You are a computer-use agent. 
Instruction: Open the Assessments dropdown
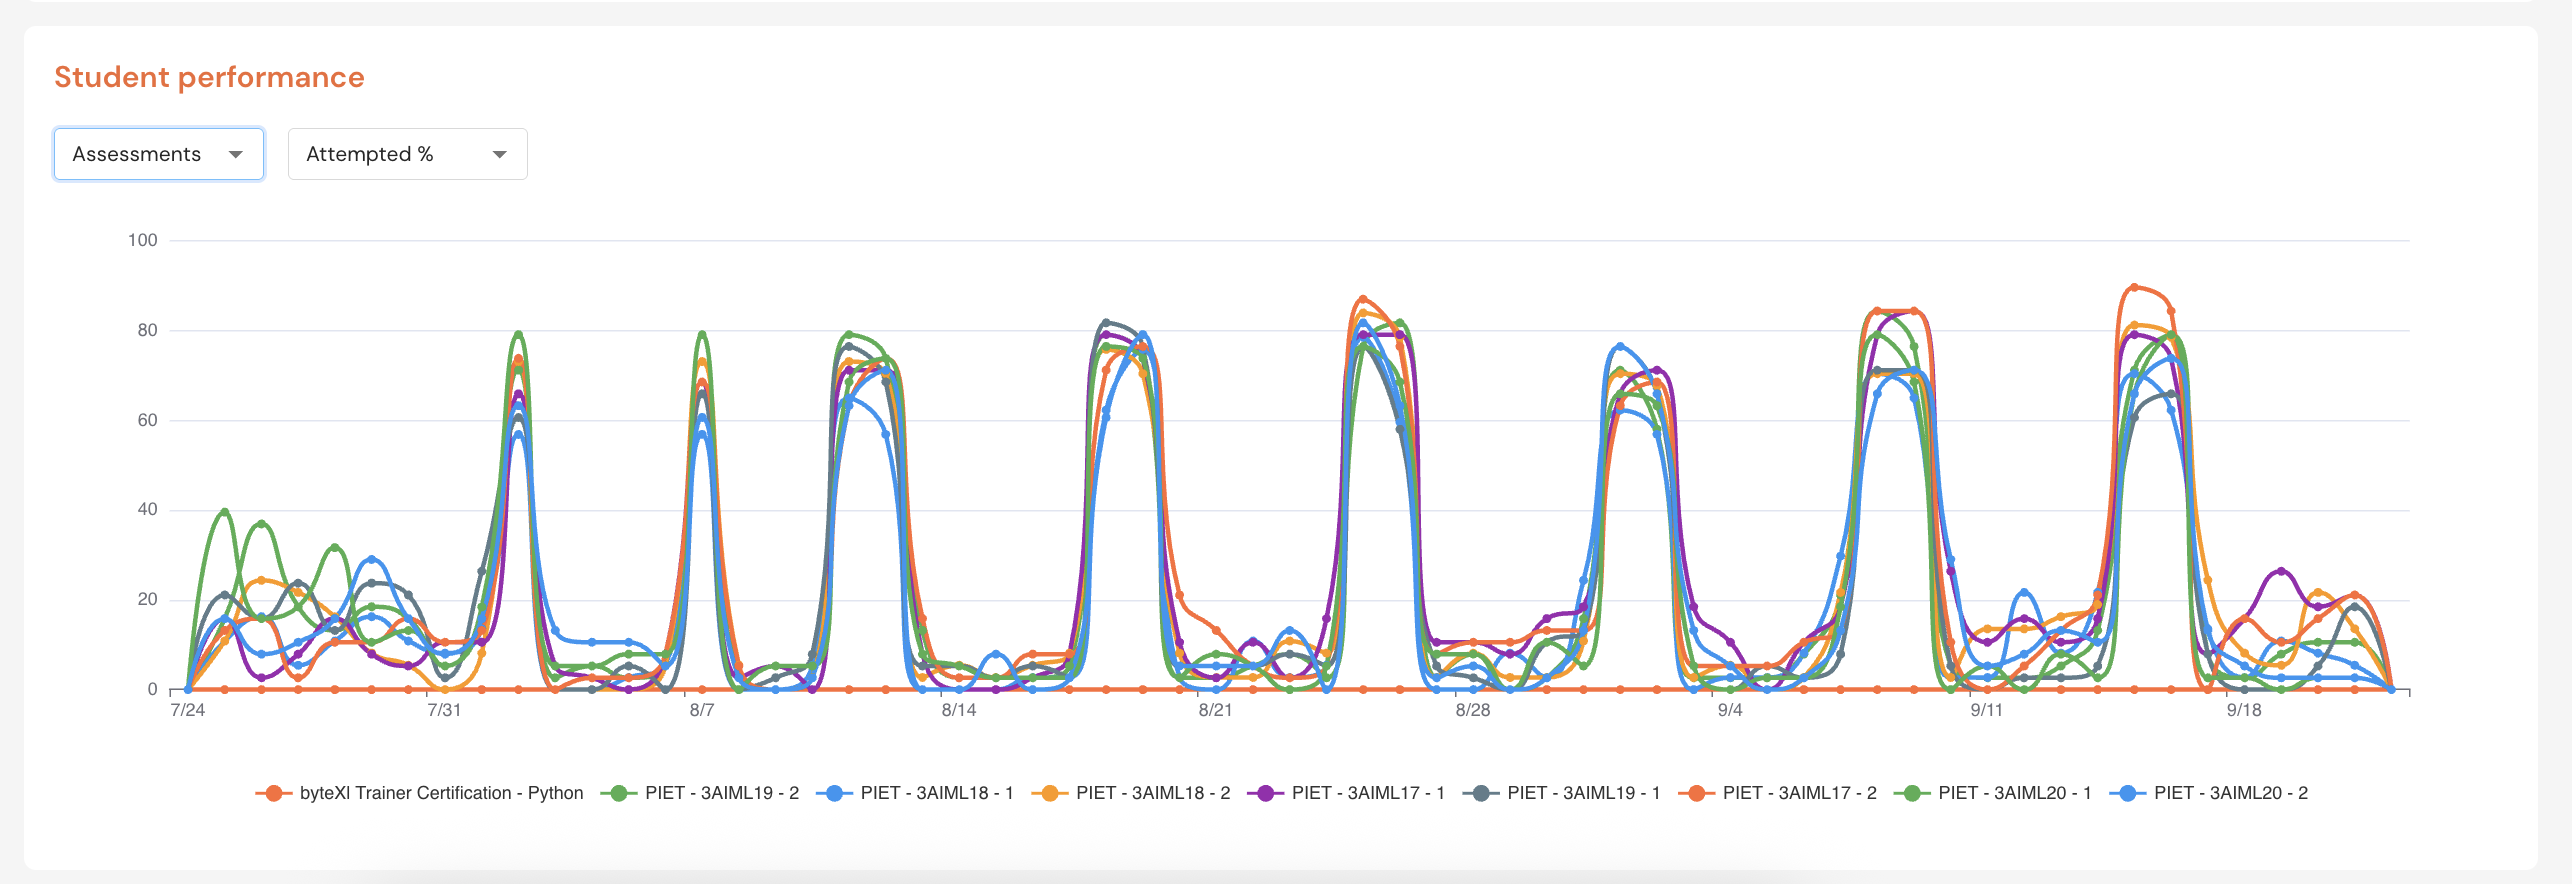[158, 154]
